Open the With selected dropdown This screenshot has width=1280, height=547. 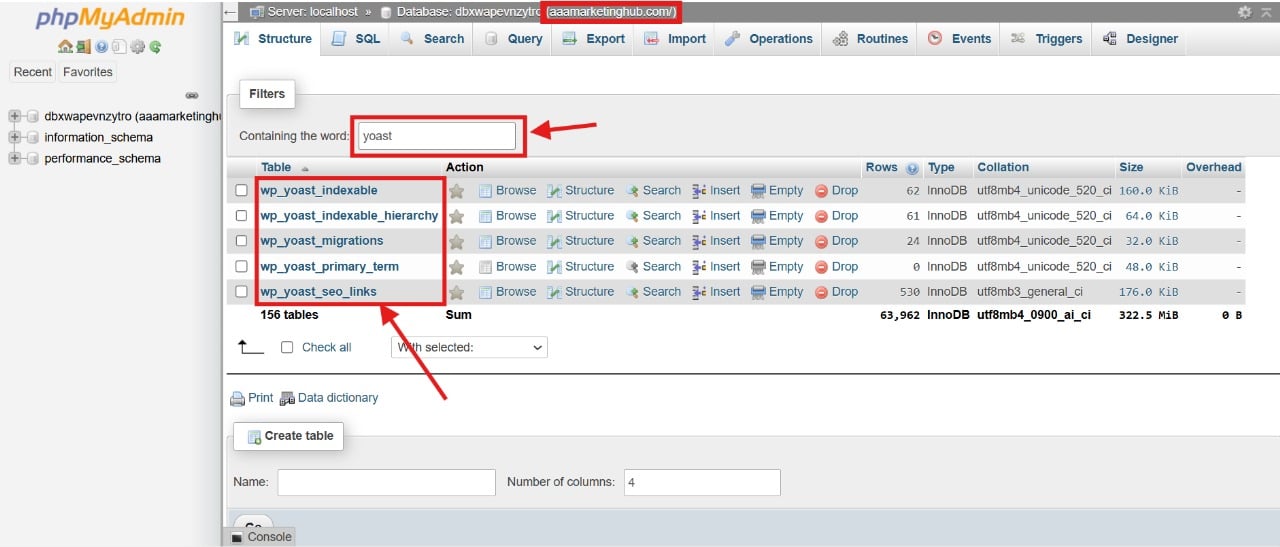[469, 347]
